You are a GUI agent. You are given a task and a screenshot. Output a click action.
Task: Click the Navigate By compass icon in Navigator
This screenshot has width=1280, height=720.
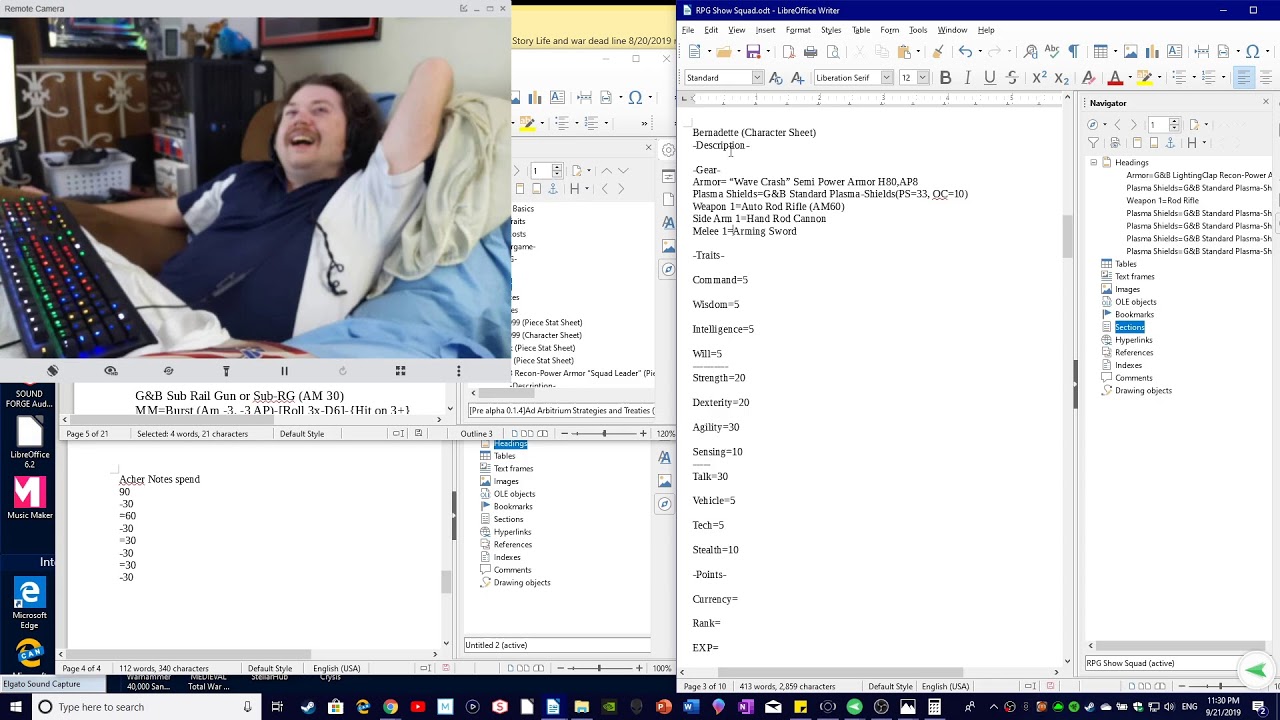pos(1093,125)
